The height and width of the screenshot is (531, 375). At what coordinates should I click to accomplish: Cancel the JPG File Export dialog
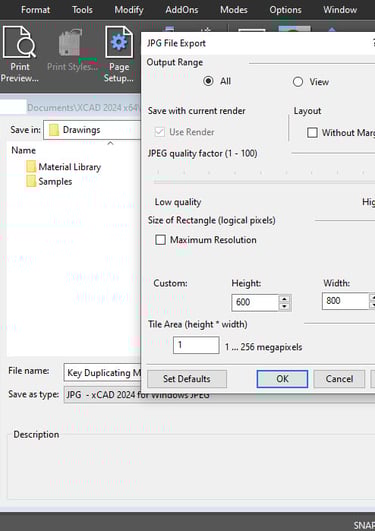point(339,379)
